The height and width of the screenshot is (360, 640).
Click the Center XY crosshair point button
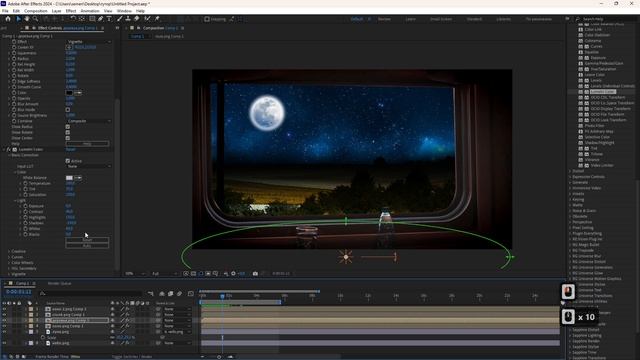point(69,47)
